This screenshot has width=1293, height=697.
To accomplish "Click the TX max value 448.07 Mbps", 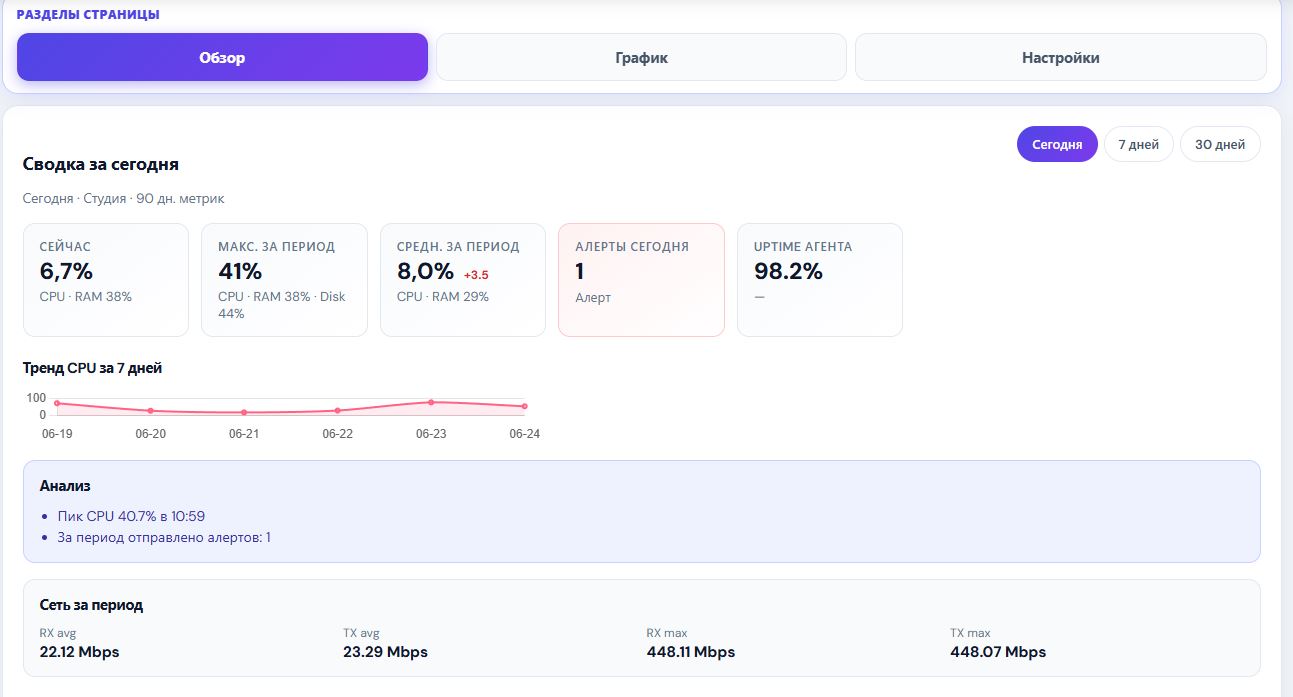I will 998,652.
